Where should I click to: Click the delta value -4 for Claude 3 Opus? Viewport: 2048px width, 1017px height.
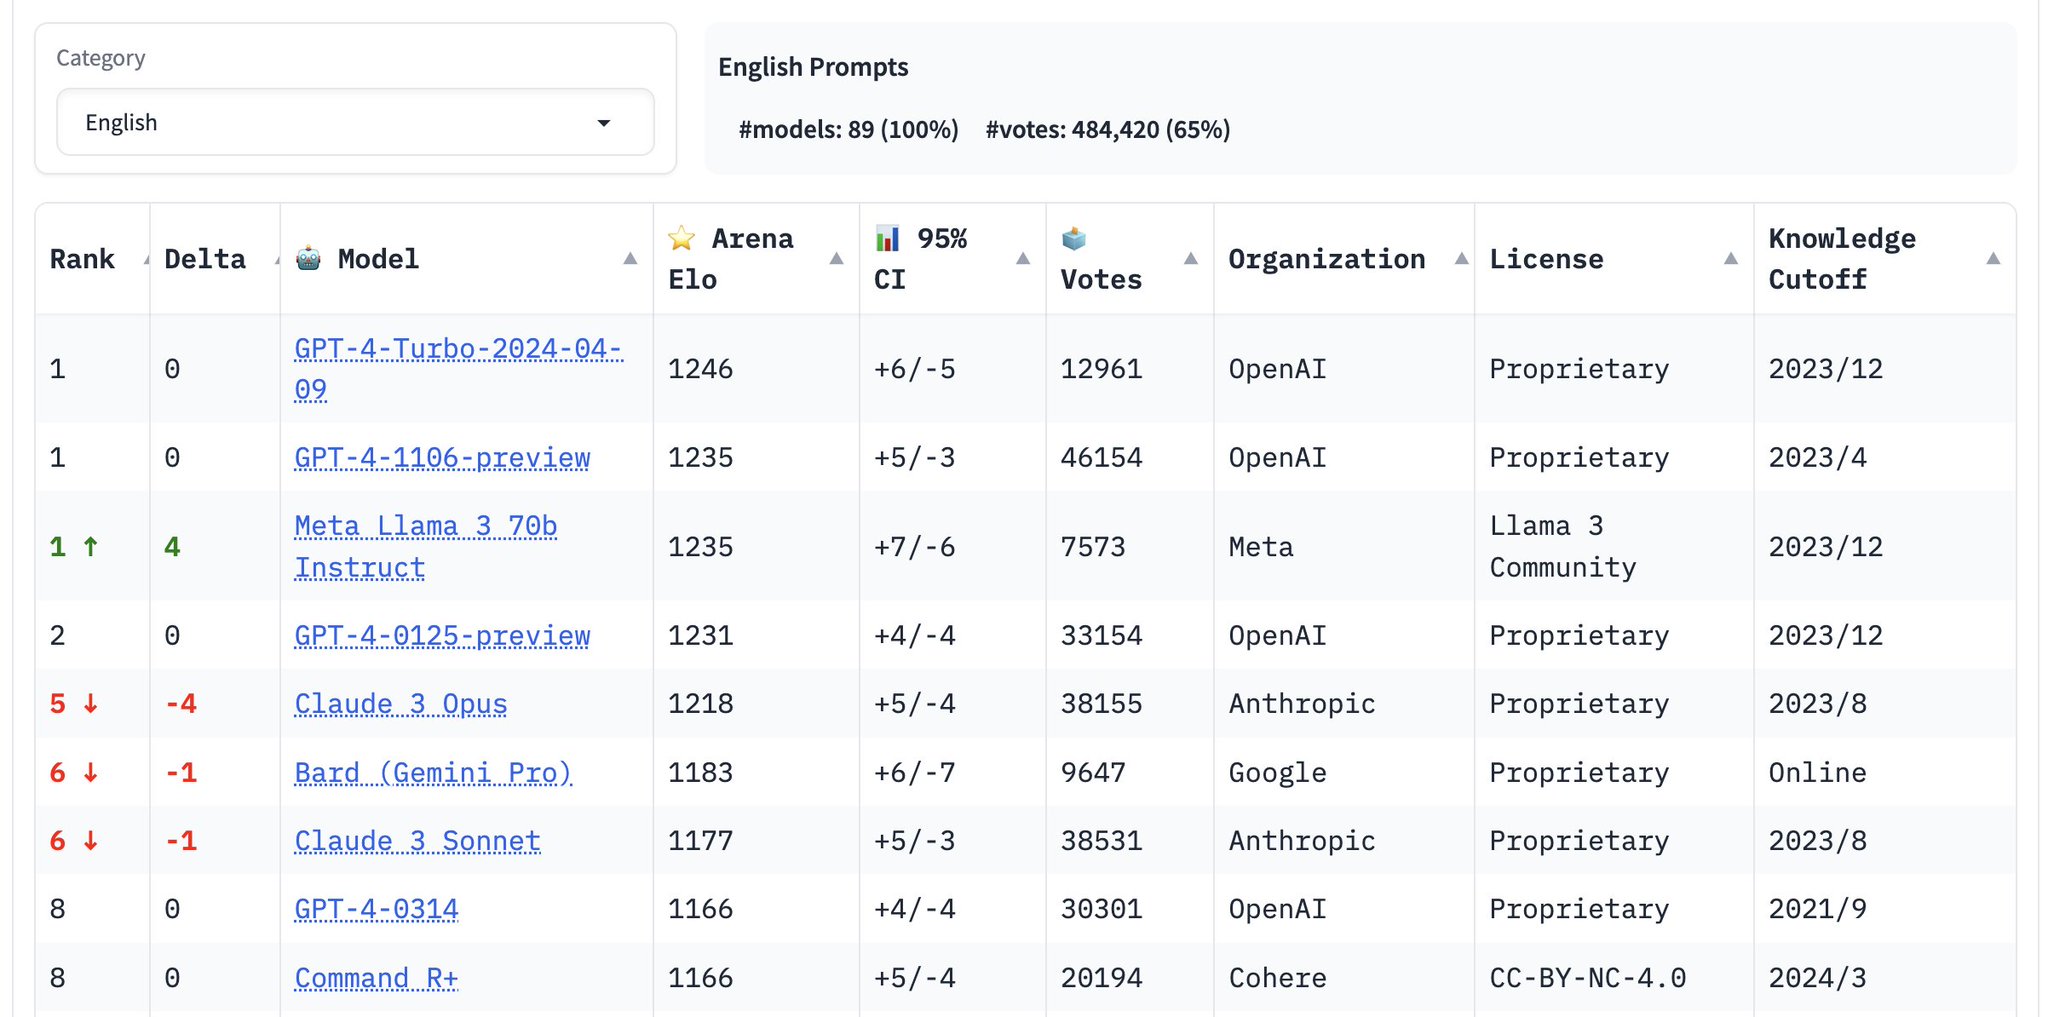[181, 704]
